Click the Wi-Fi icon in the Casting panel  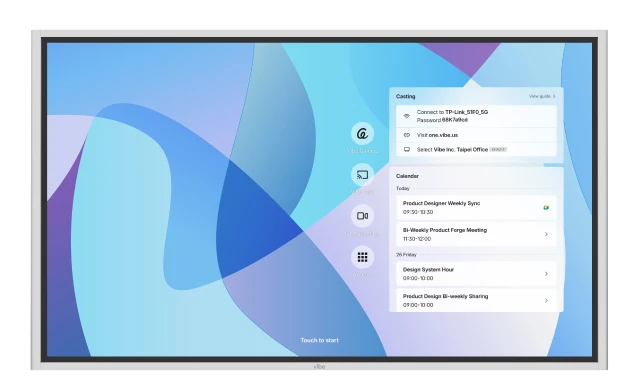[x=406, y=116]
